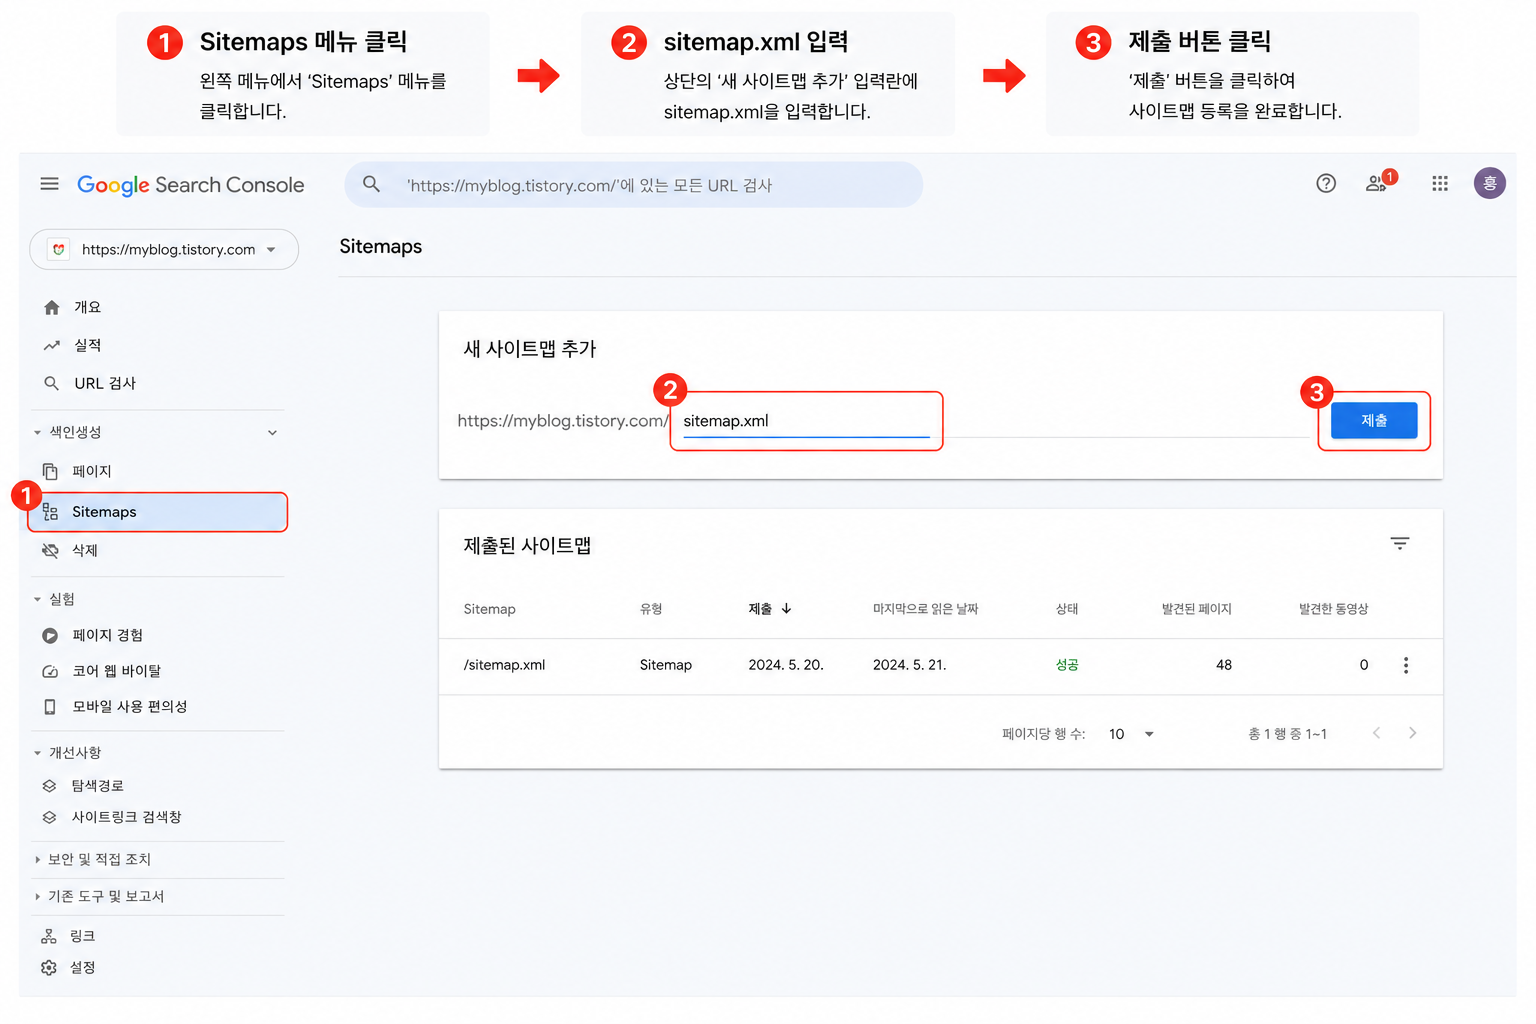1536x1024 pixels.
Task: Click the layers icon beside 탐색경로
Action: click(x=49, y=786)
